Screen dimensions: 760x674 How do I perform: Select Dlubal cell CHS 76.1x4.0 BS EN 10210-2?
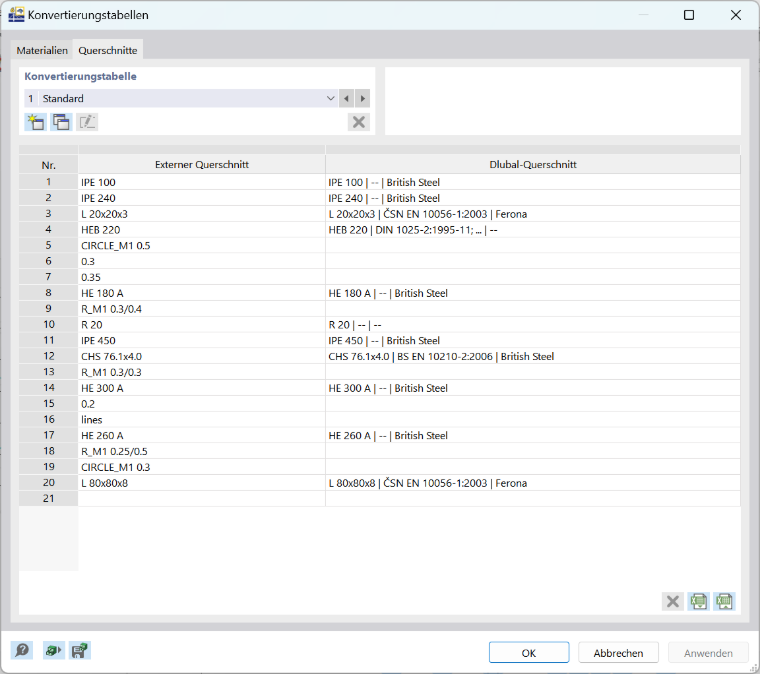(533, 356)
